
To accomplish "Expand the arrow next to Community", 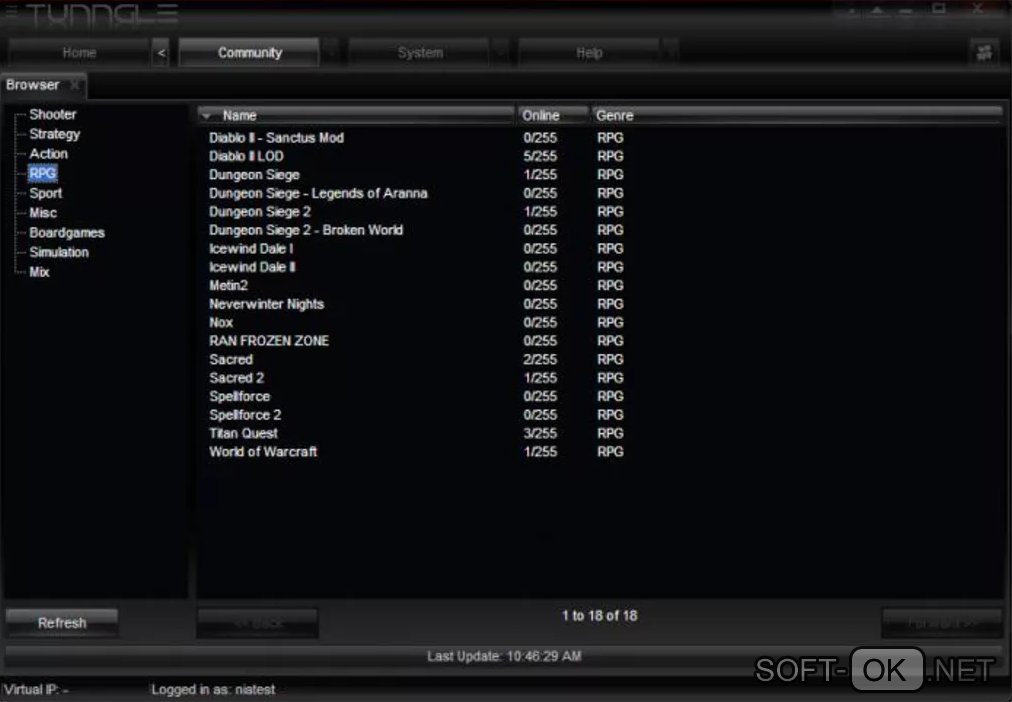I will (x=330, y=52).
